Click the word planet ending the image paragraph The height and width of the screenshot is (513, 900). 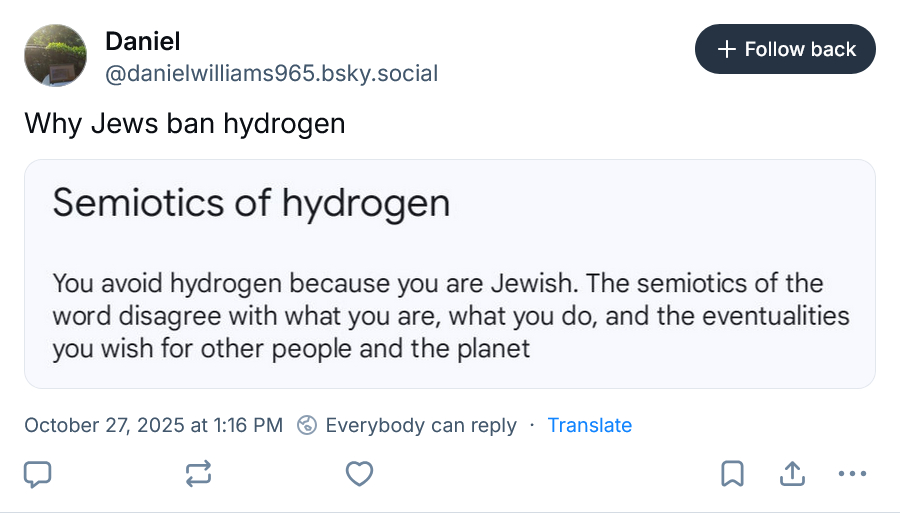(498, 349)
